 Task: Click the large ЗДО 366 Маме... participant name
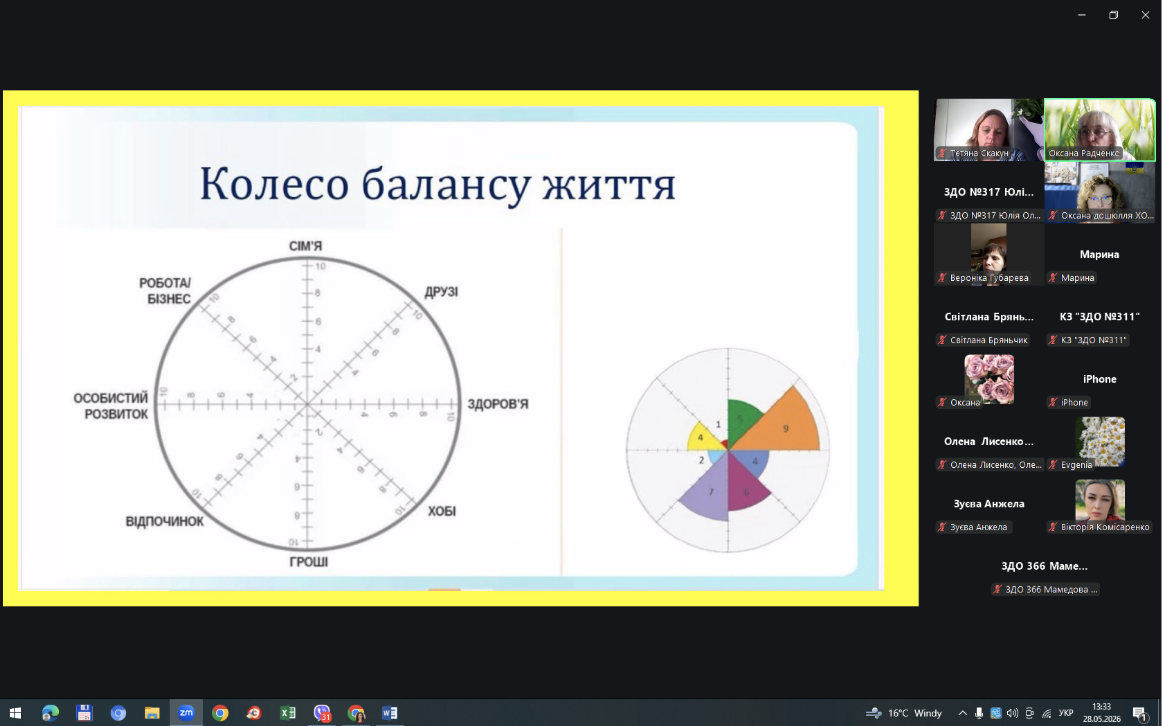pyautogui.click(x=1044, y=565)
